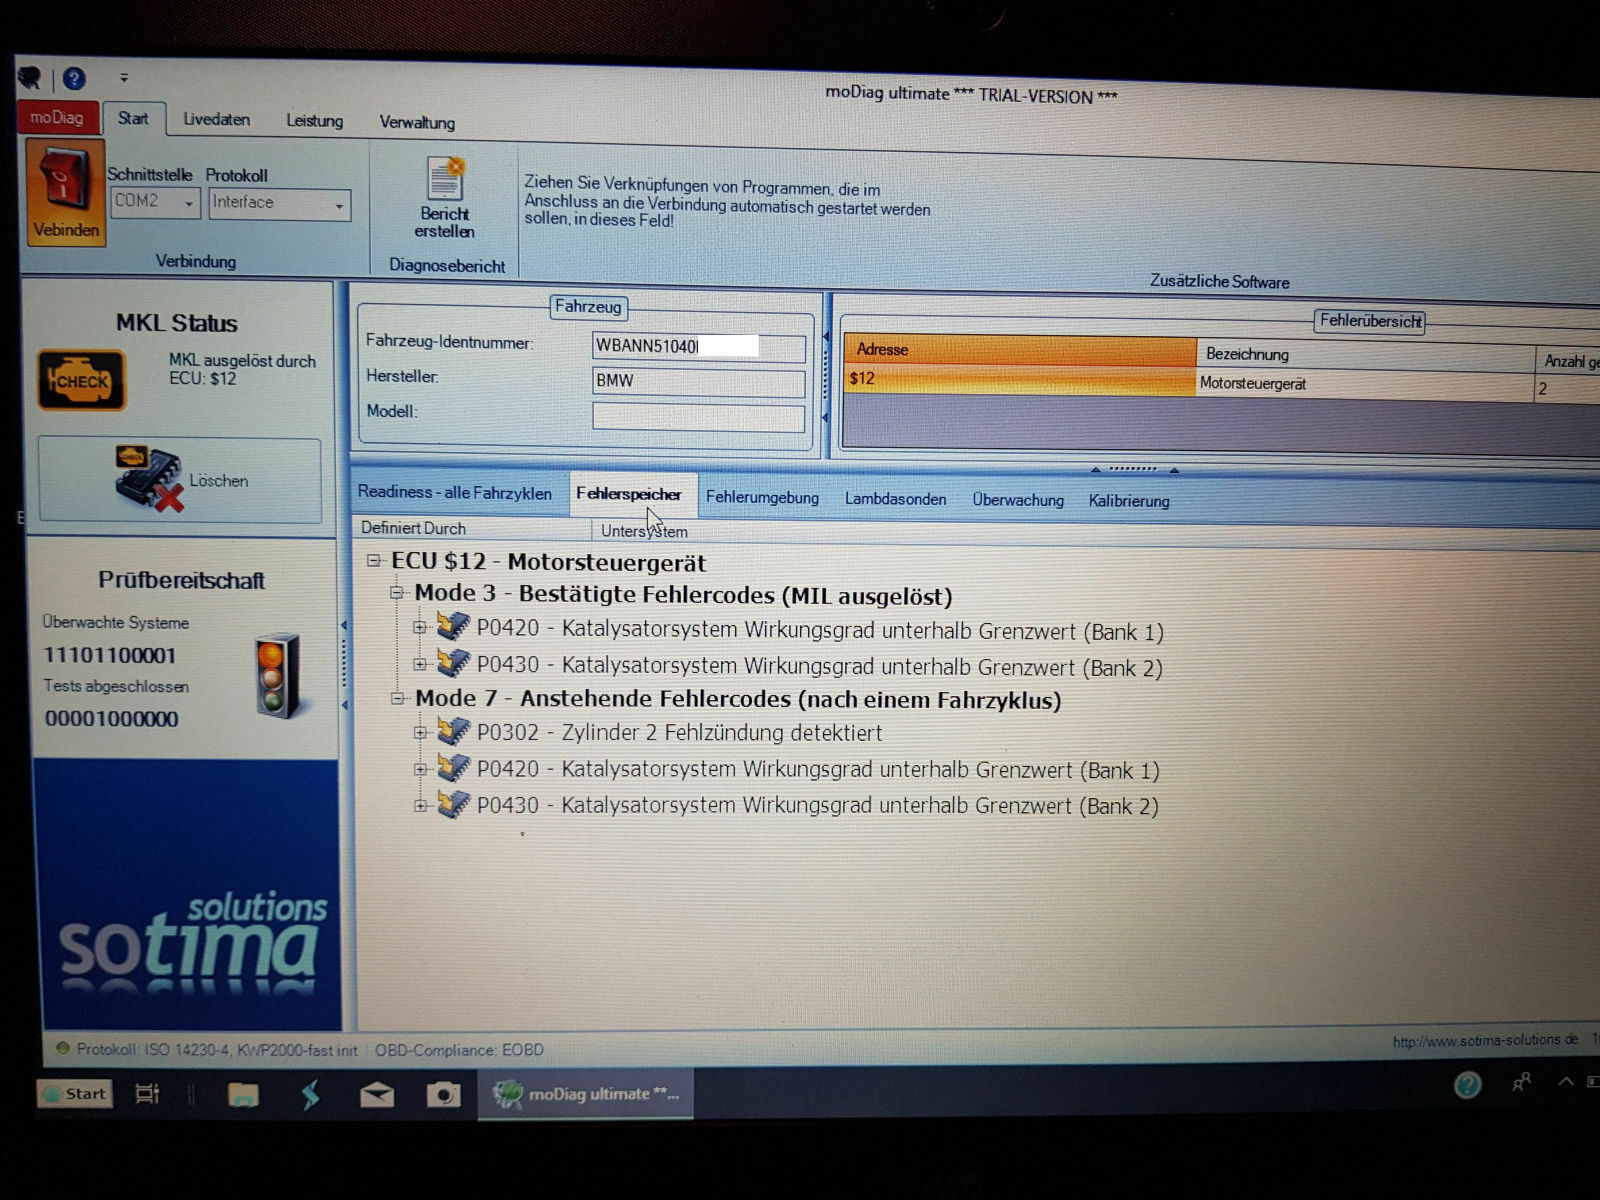The width and height of the screenshot is (1600, 1200).
Task: Open the Schnittstelle COM2 dropdown
Action: 155,201
